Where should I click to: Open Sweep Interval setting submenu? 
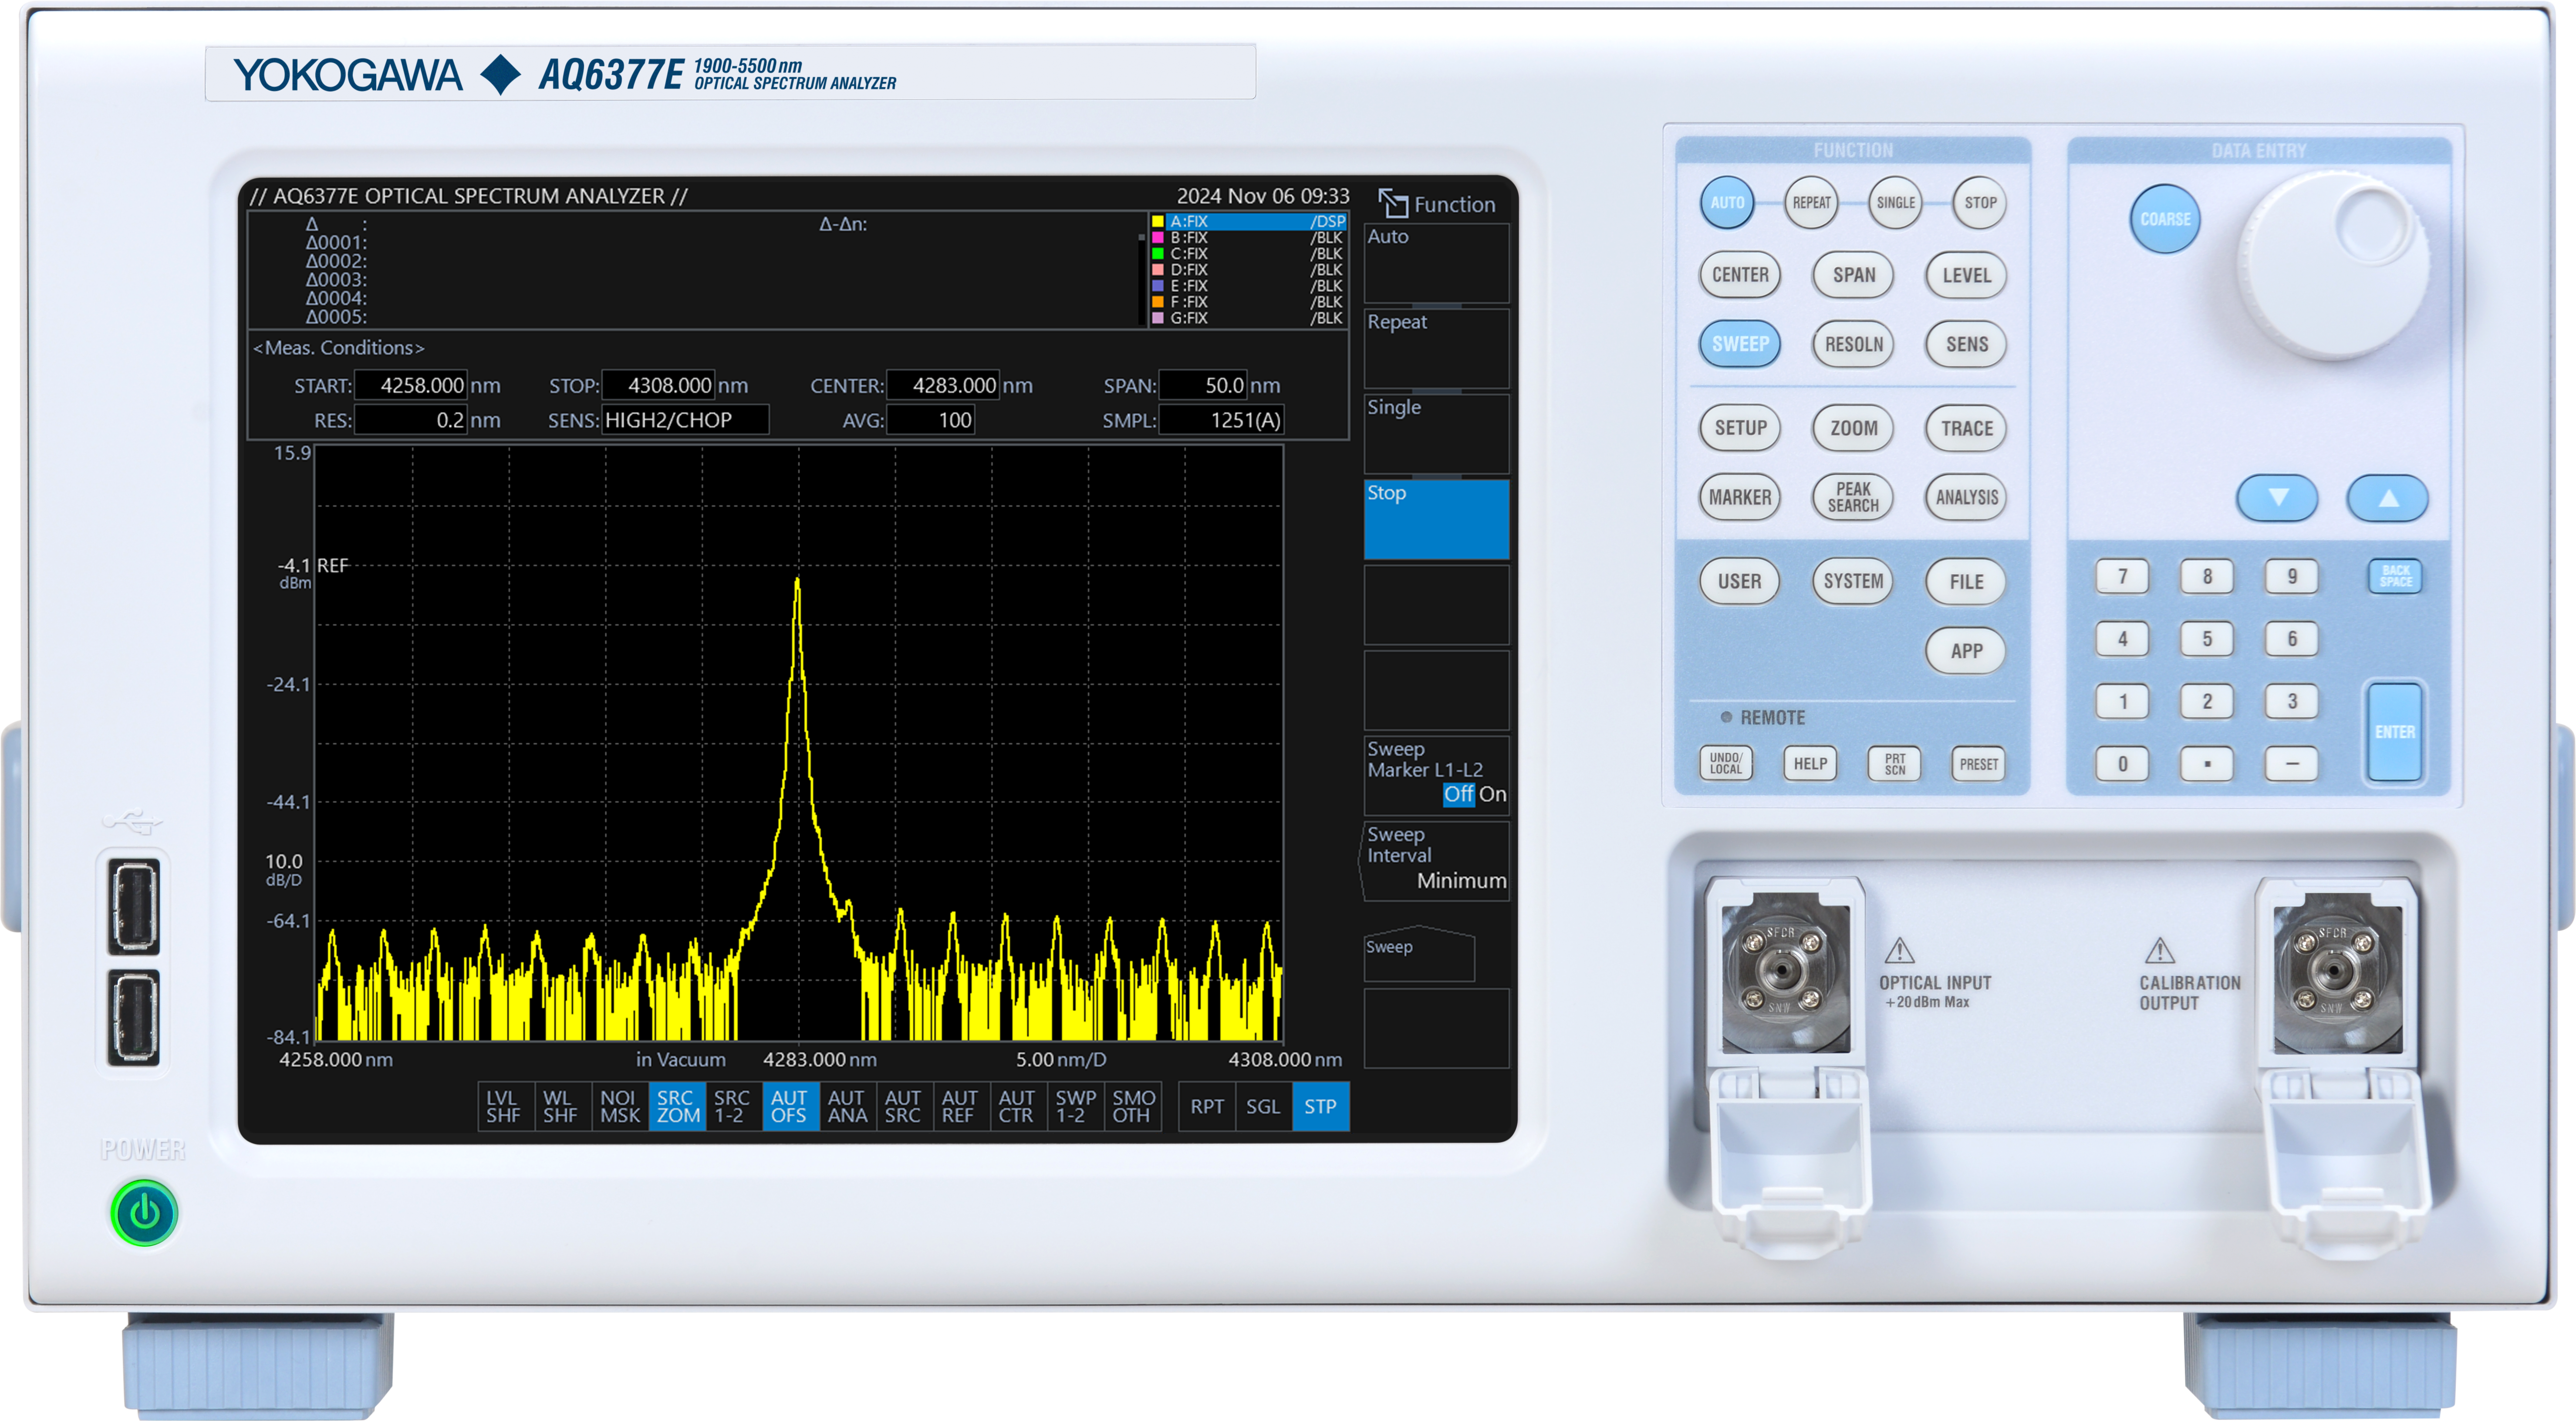tap(1436, 860)
